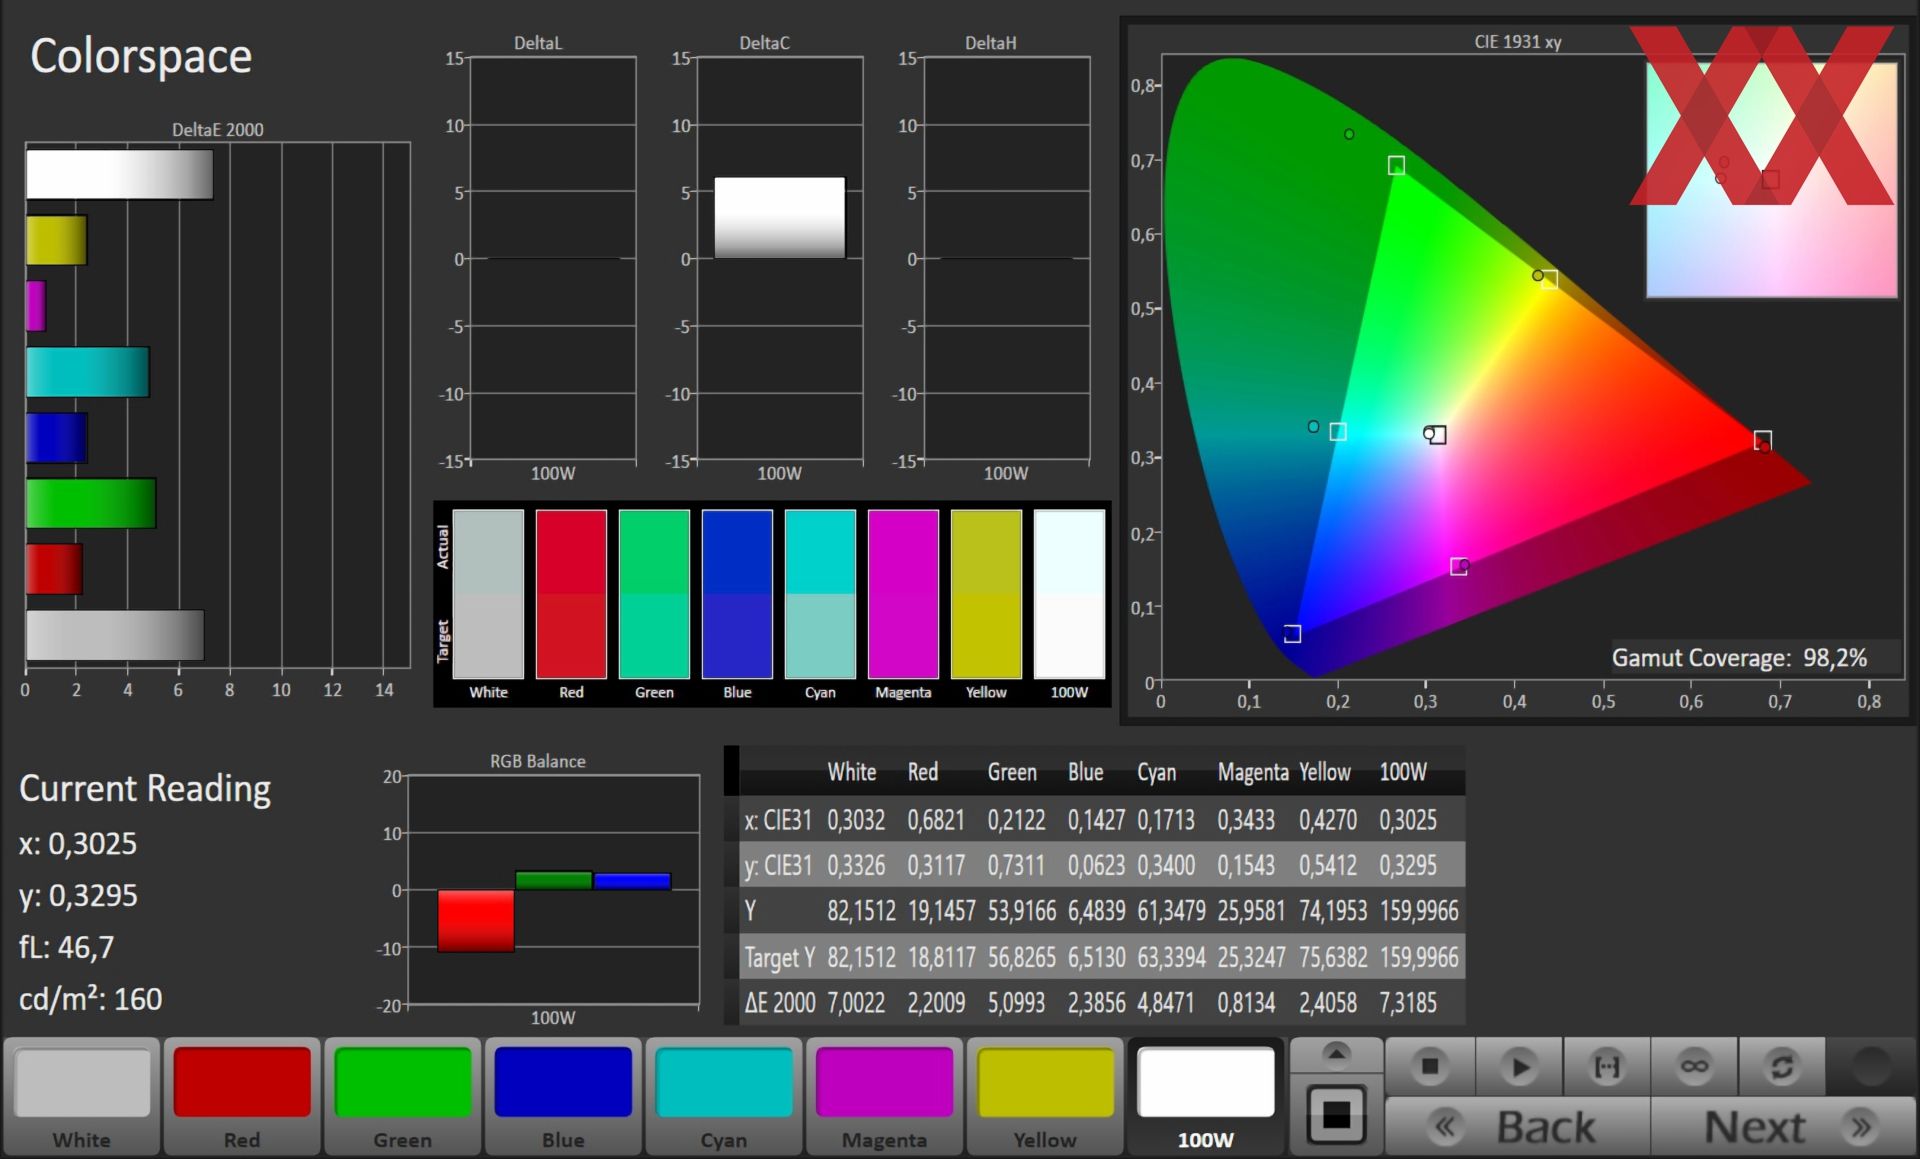
Task: Click the green bar in DeltaE 2000 chart
Action: coord(91,503)
